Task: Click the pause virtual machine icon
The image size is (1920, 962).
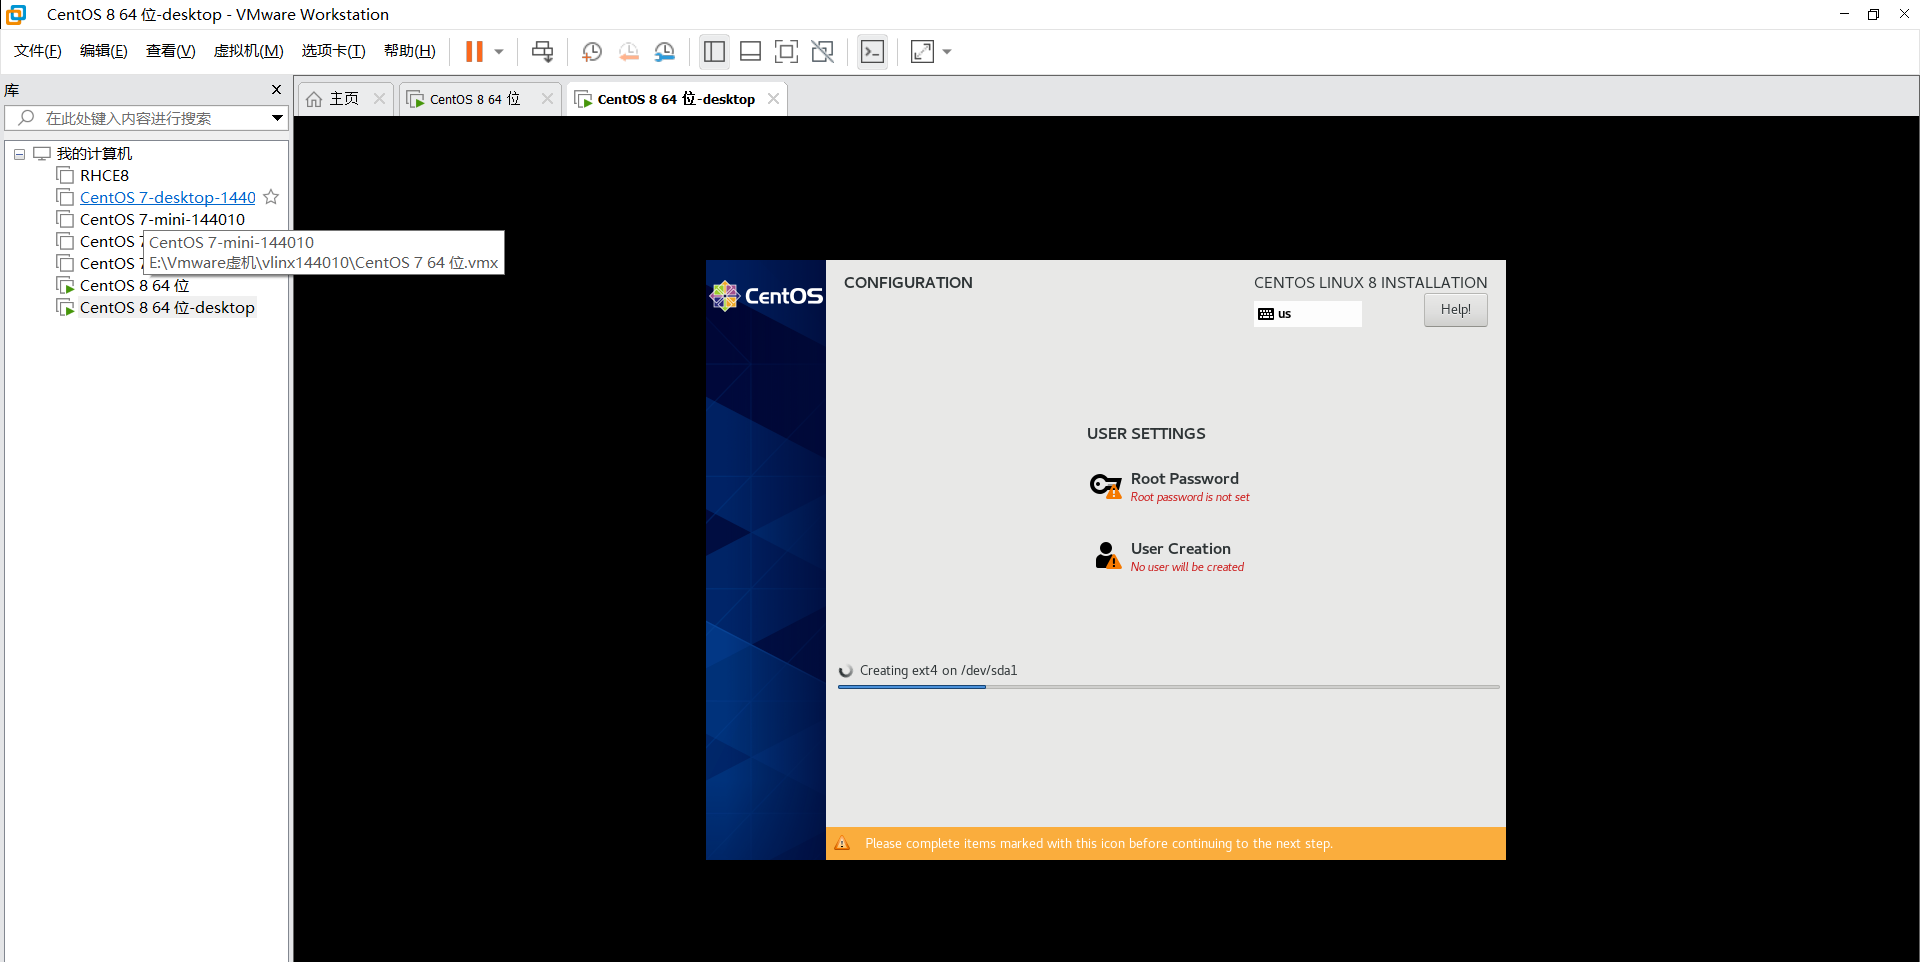Action: coord(474,51)
